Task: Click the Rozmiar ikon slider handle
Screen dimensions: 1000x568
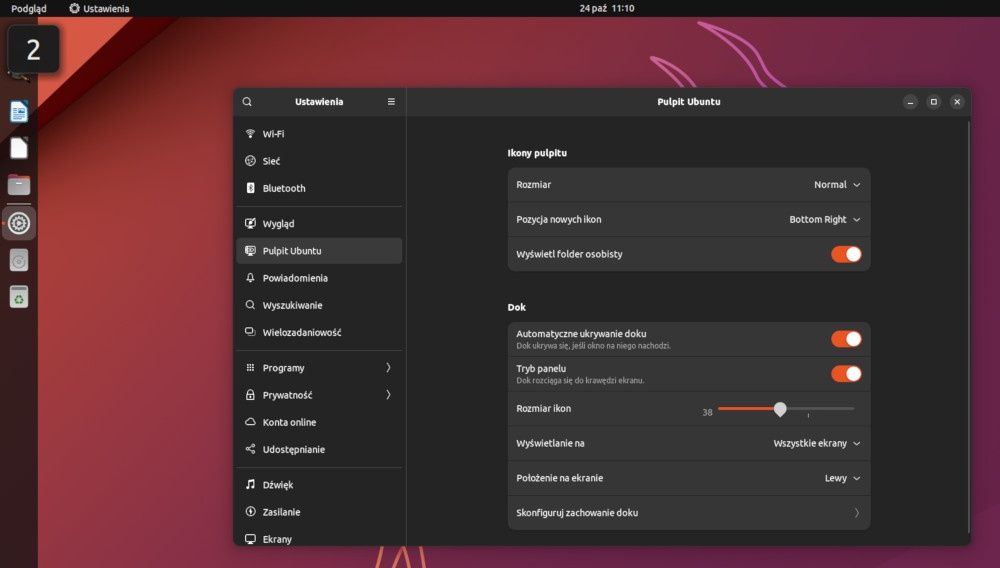Action: tap(780, 409)
